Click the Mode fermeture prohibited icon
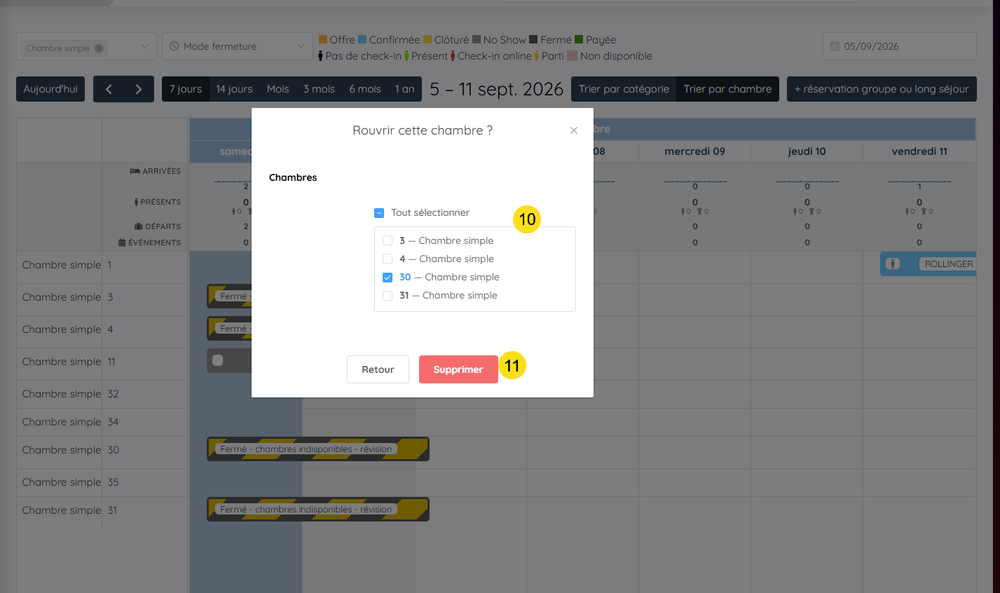Viewport: 1000px width, 593px height. pos(174,47)
